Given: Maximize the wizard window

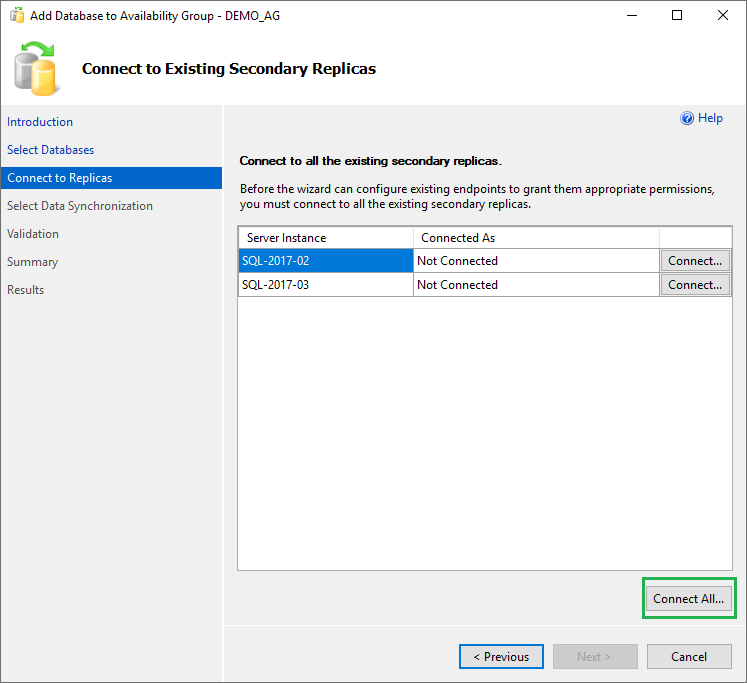Looking at the screenshot, I should 677,15.
